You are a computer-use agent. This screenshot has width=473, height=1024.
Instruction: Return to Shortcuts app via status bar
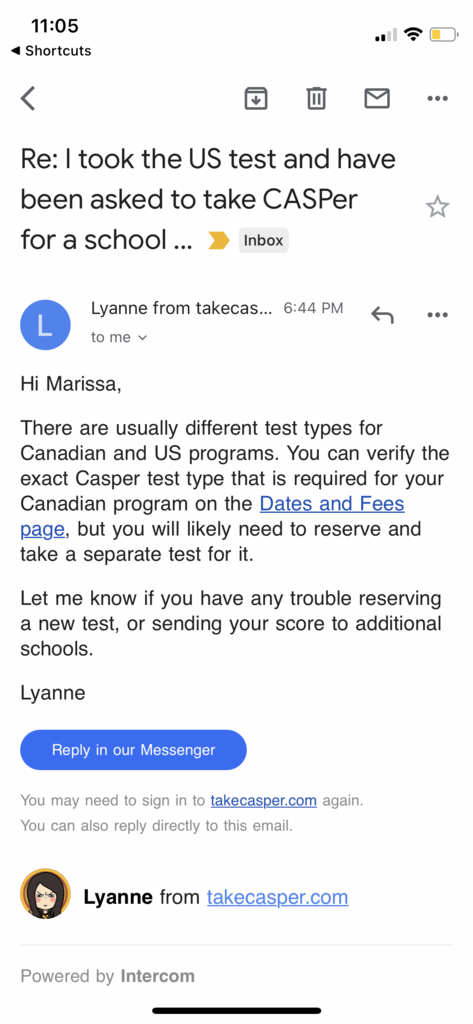click(x=51, y=51)
